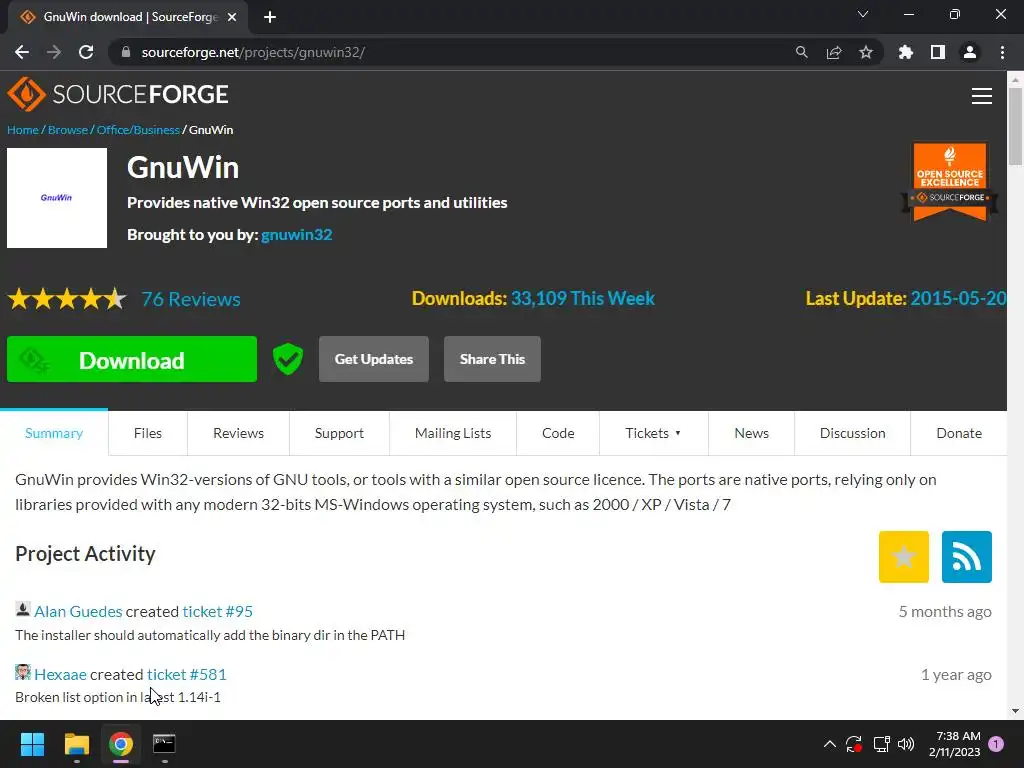The width and height of the screenshot is (1024, 768).
Task: Click the scrollbar down arrow
Action: (x=1015, y=711)
